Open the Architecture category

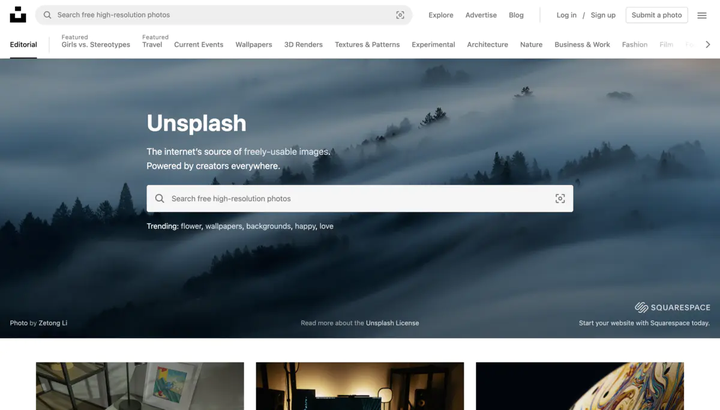tap(488, 45)
